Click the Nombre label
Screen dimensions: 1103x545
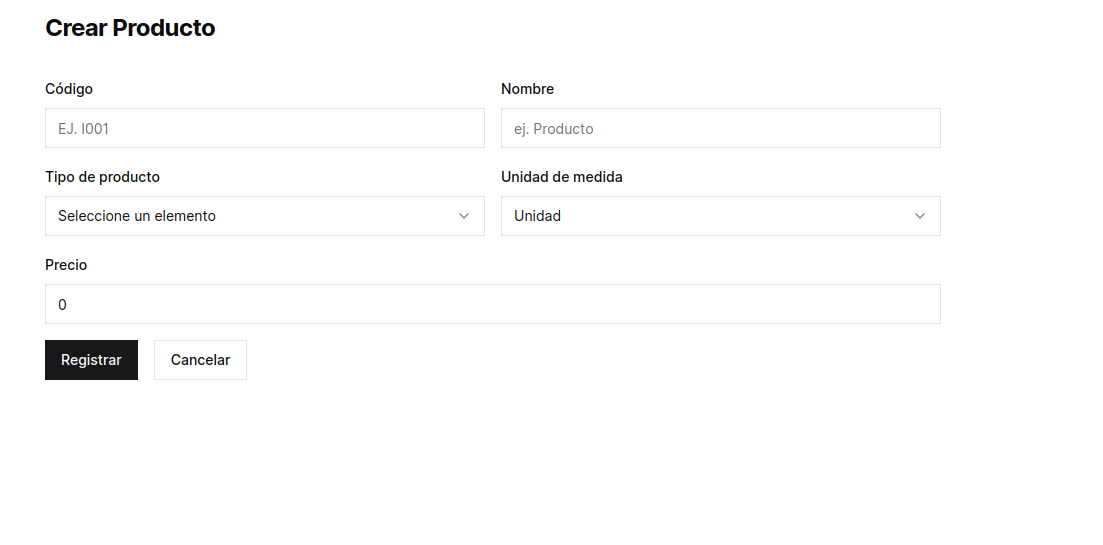pyautogui.click(x=527, y=89)
